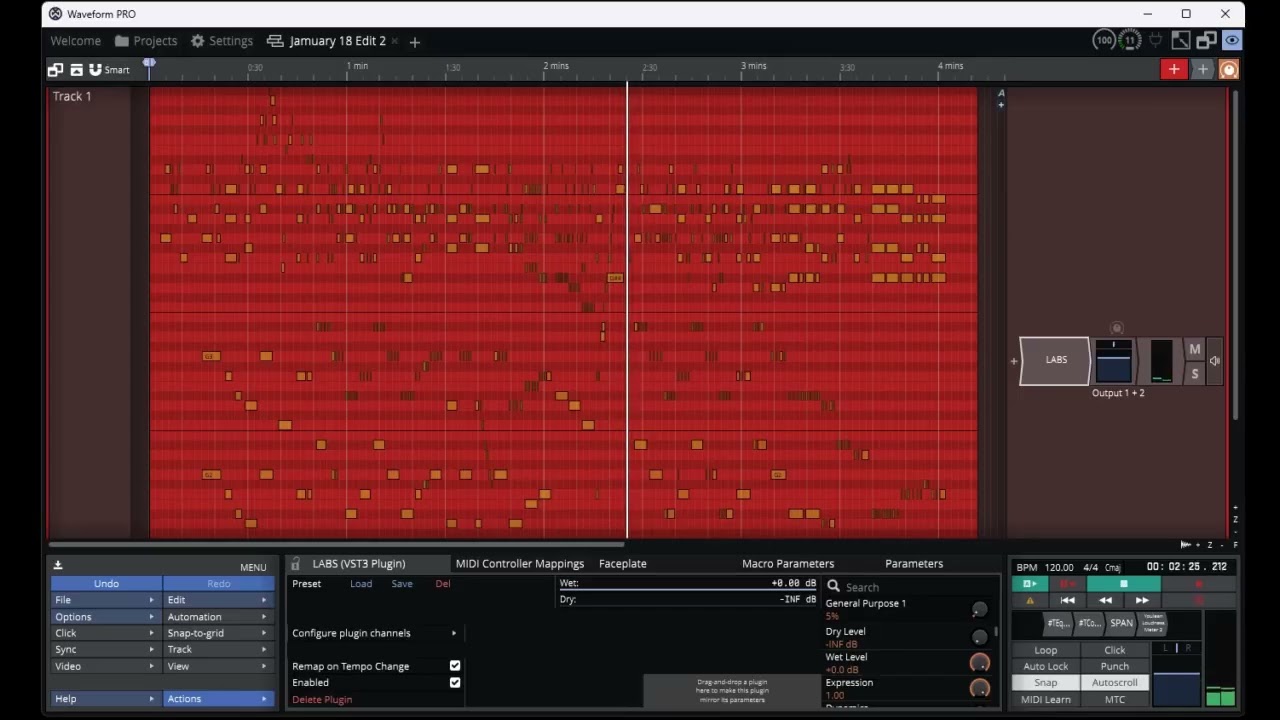Image resolution: width=1280 pixels, height=720 pixels.
Task: Toggle MIDI Learn
Action: click(x=1045, y=700)
